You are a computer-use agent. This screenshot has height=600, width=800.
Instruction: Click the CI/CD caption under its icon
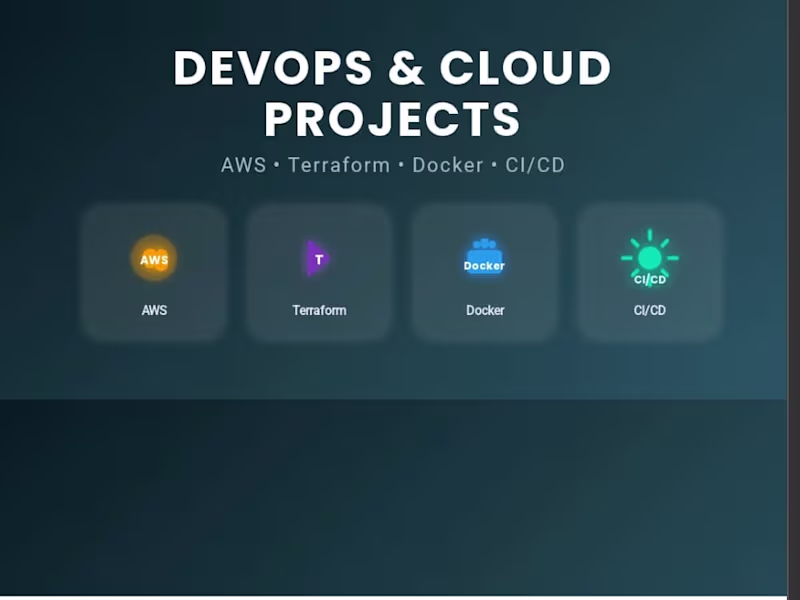649,310
